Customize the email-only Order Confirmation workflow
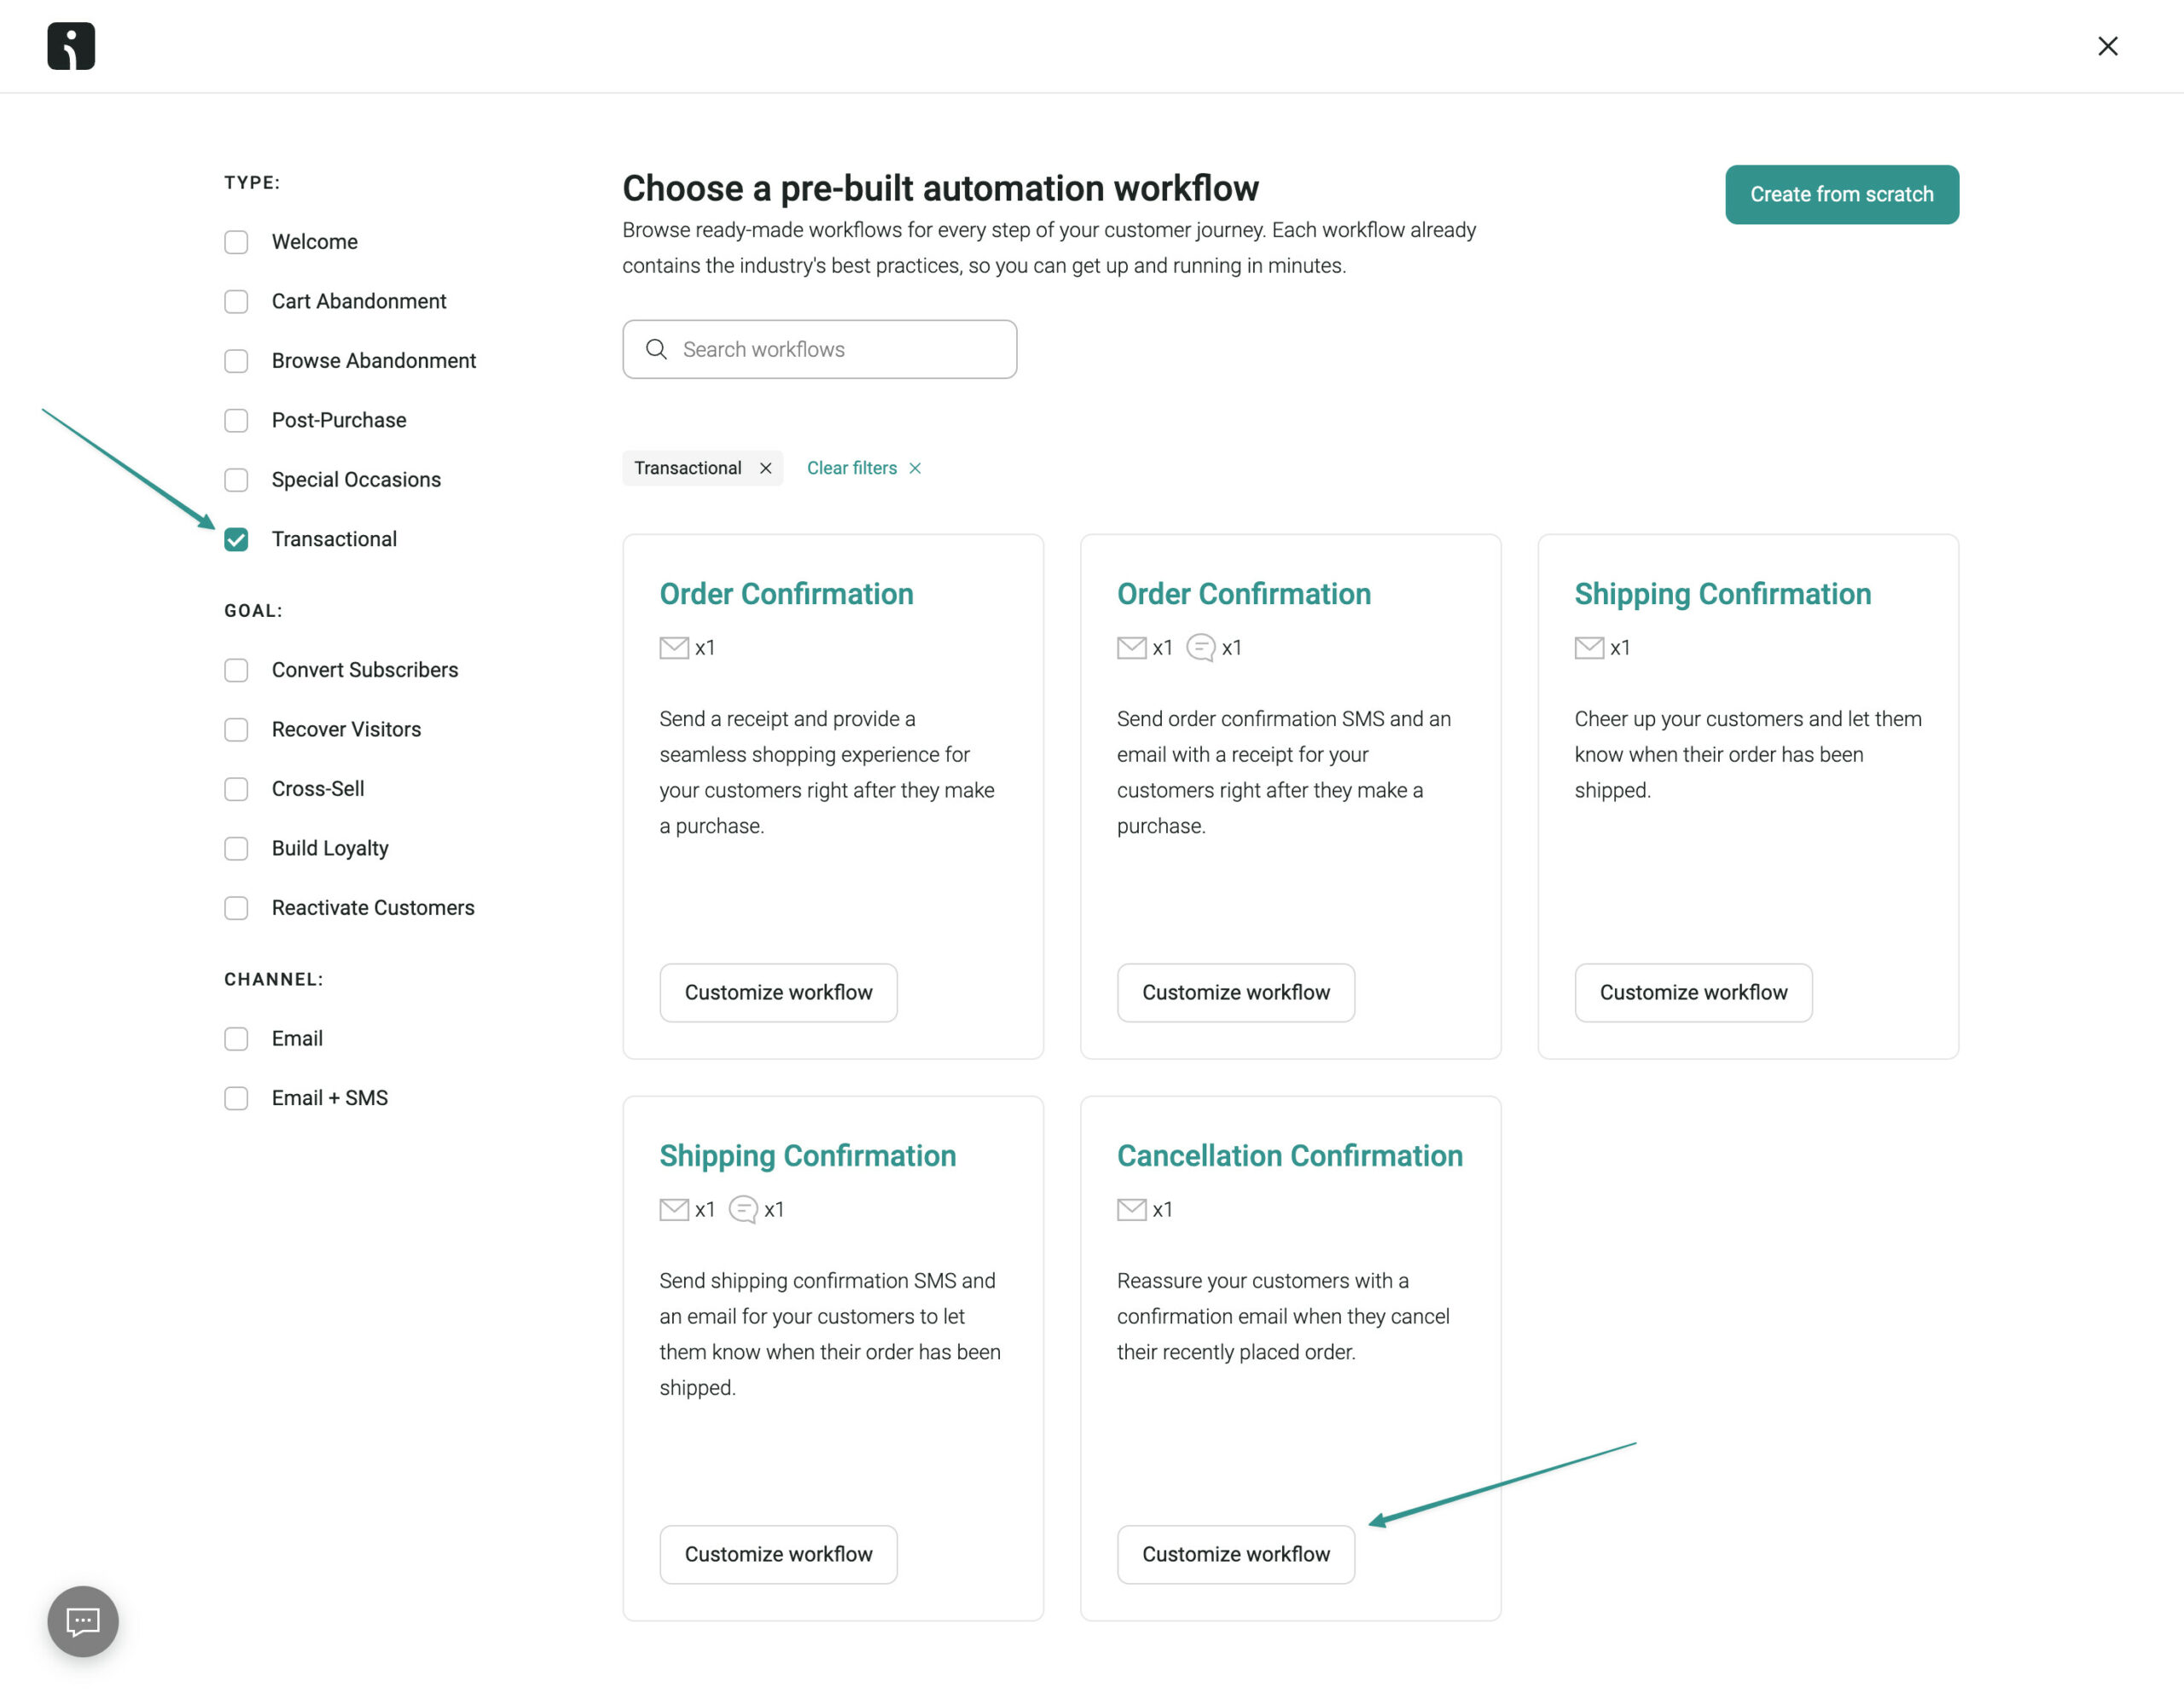Image resolution: width=2184 pixels, height=1693 pixels. [778, 992]
